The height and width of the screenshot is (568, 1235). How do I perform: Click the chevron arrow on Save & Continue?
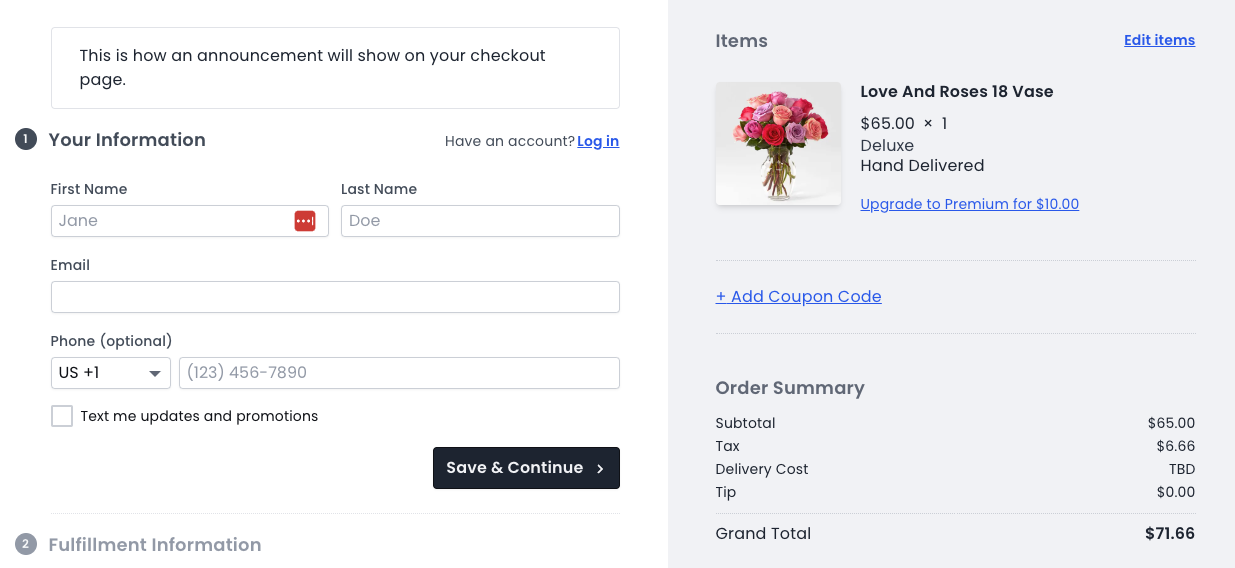(x=600, y=469)
